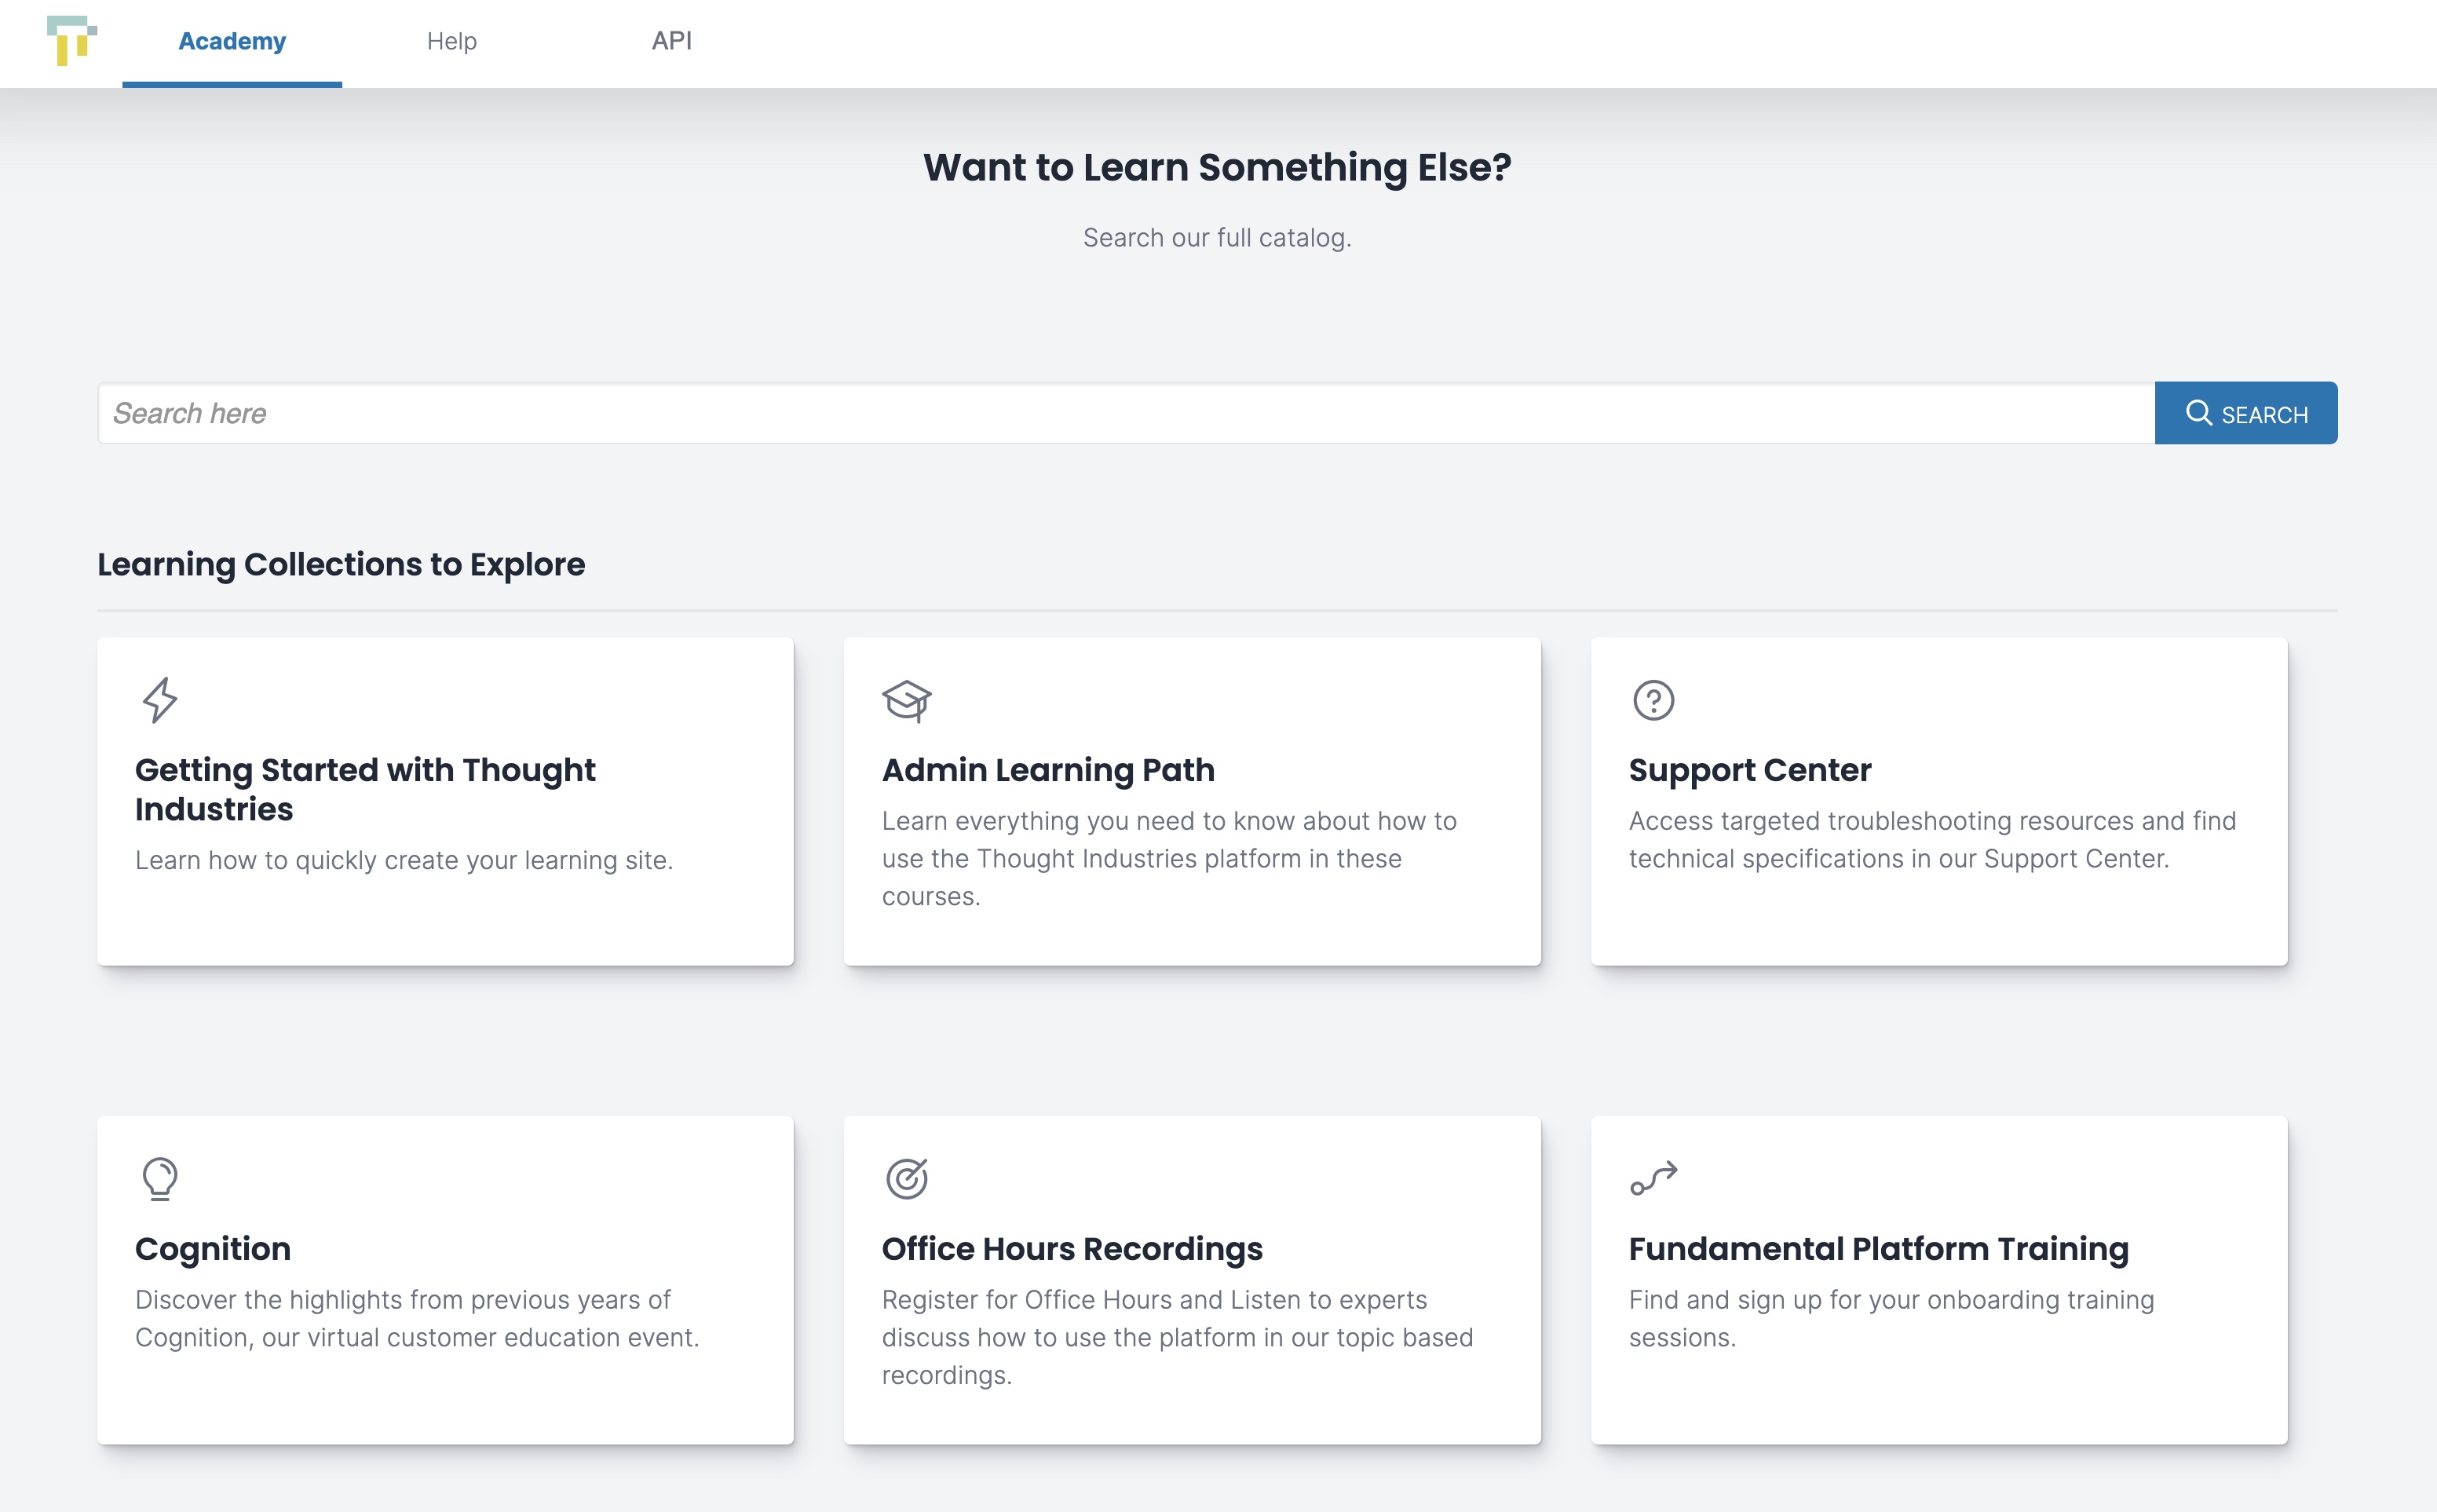
Task: Click the magnifying glass search icon
Action: click(2198, 413)
